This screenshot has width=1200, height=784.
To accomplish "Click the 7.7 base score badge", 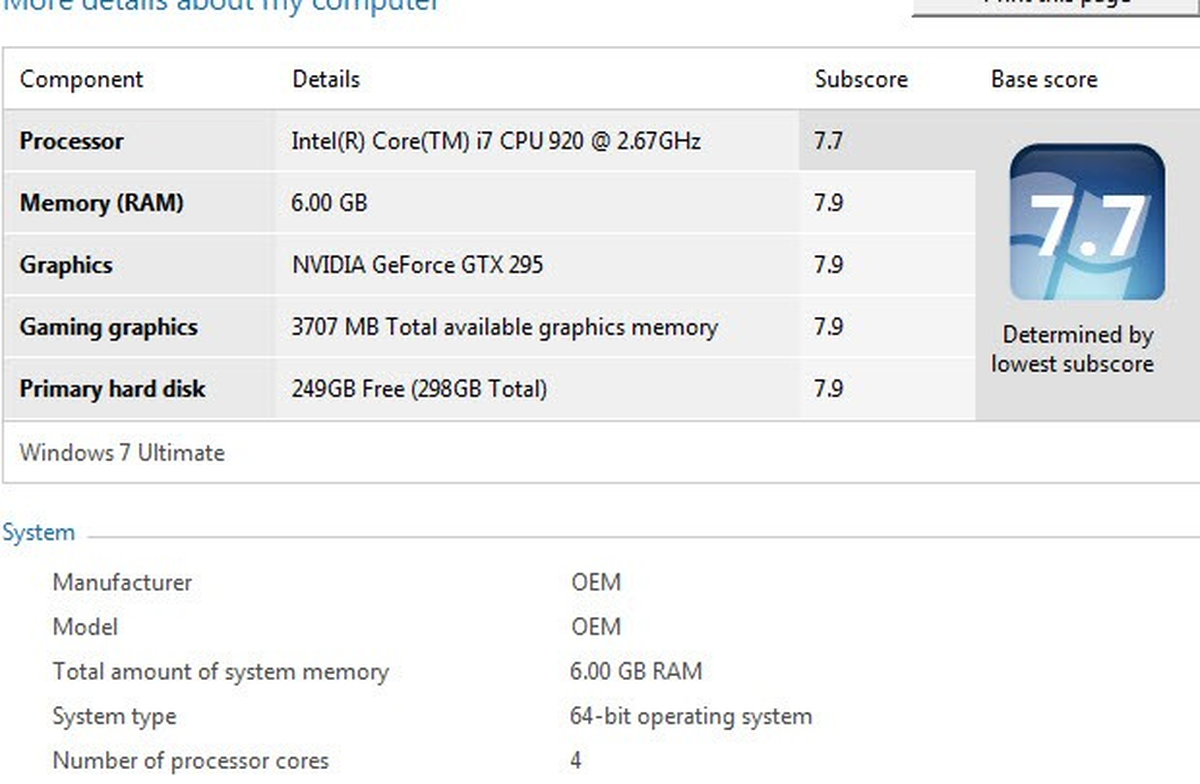I will [1087, 223].
